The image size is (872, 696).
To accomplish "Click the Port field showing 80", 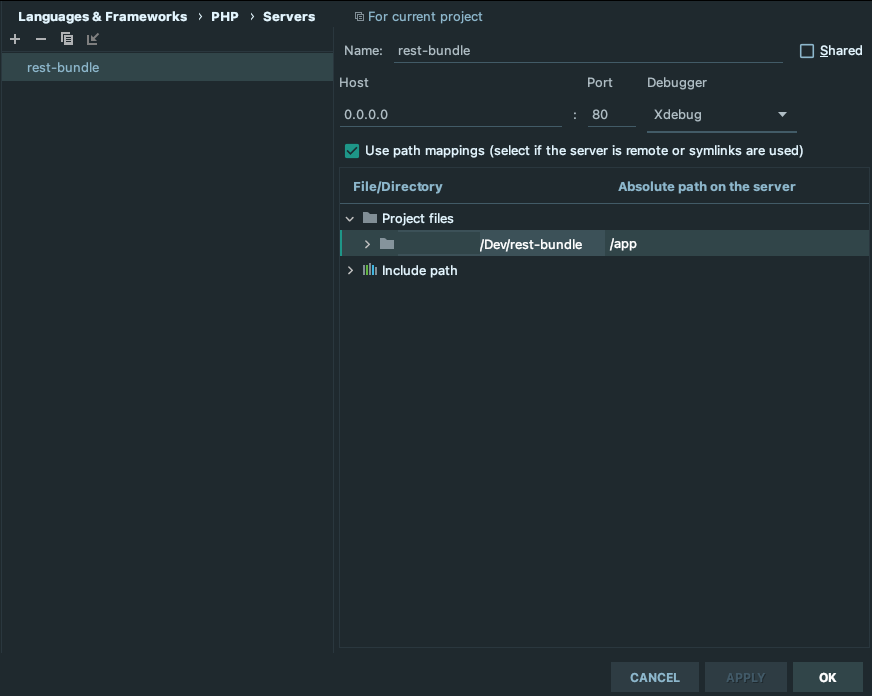I will coord(611,115).
